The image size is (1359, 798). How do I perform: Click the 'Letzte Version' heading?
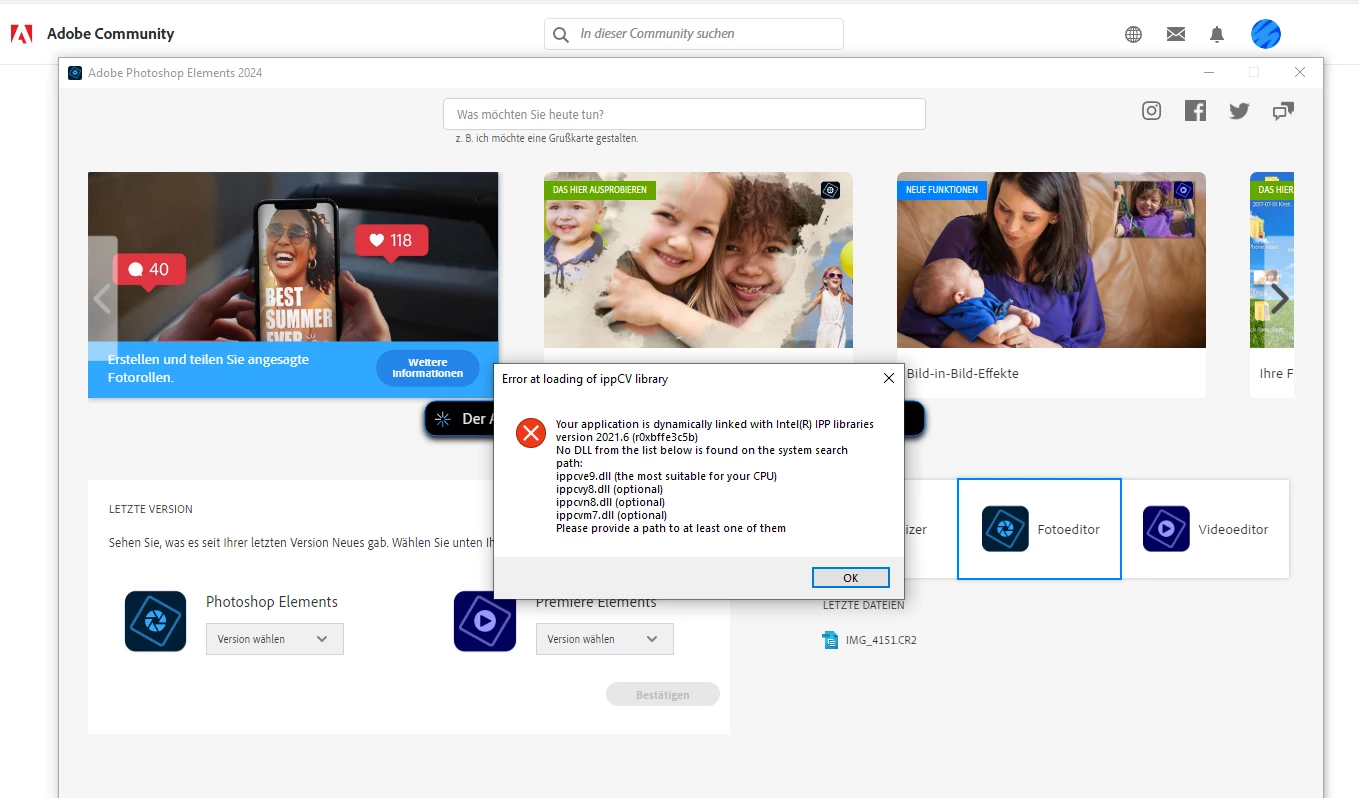coord(151,509)
